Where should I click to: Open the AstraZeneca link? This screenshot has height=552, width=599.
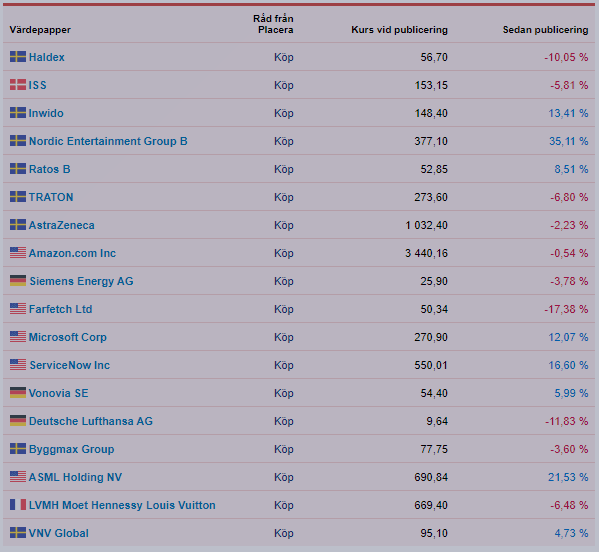[x=62, y=225]
